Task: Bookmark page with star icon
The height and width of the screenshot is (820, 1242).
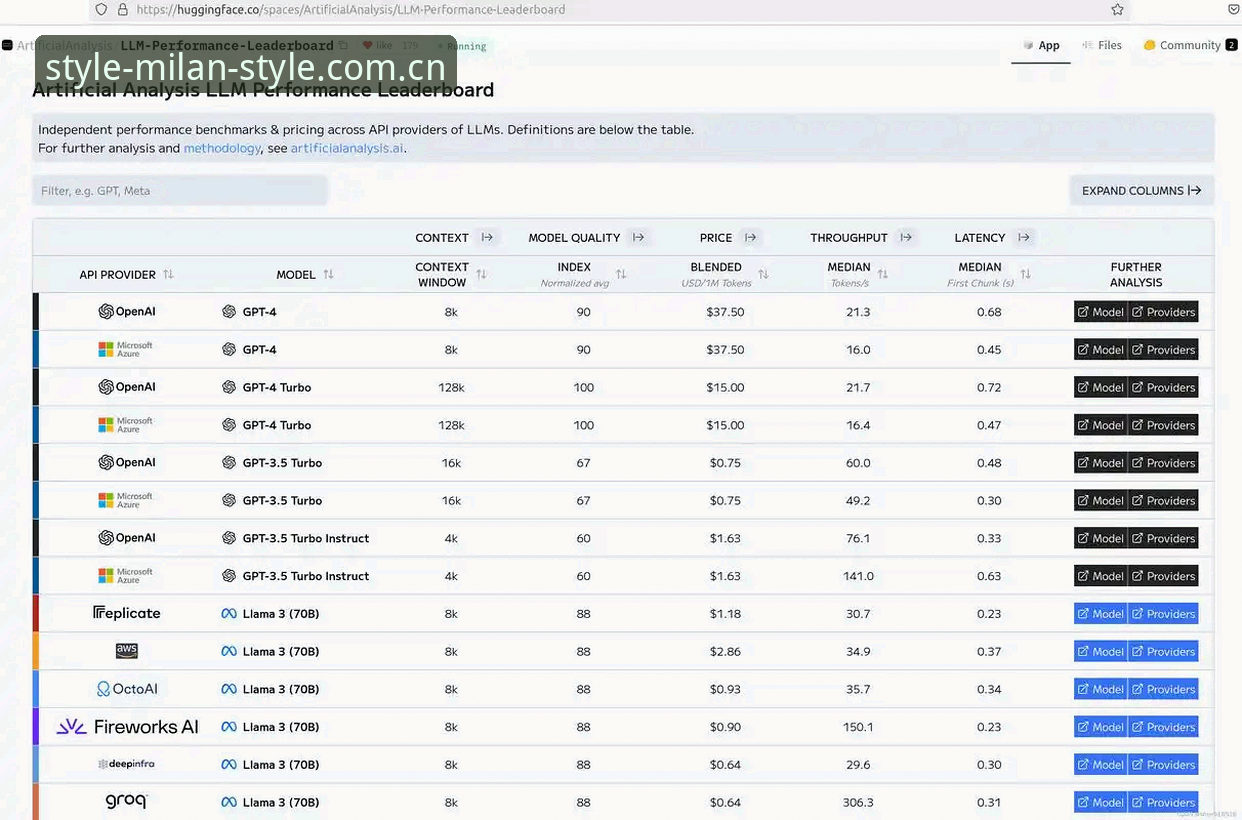Action: (x=1117, y=10)
